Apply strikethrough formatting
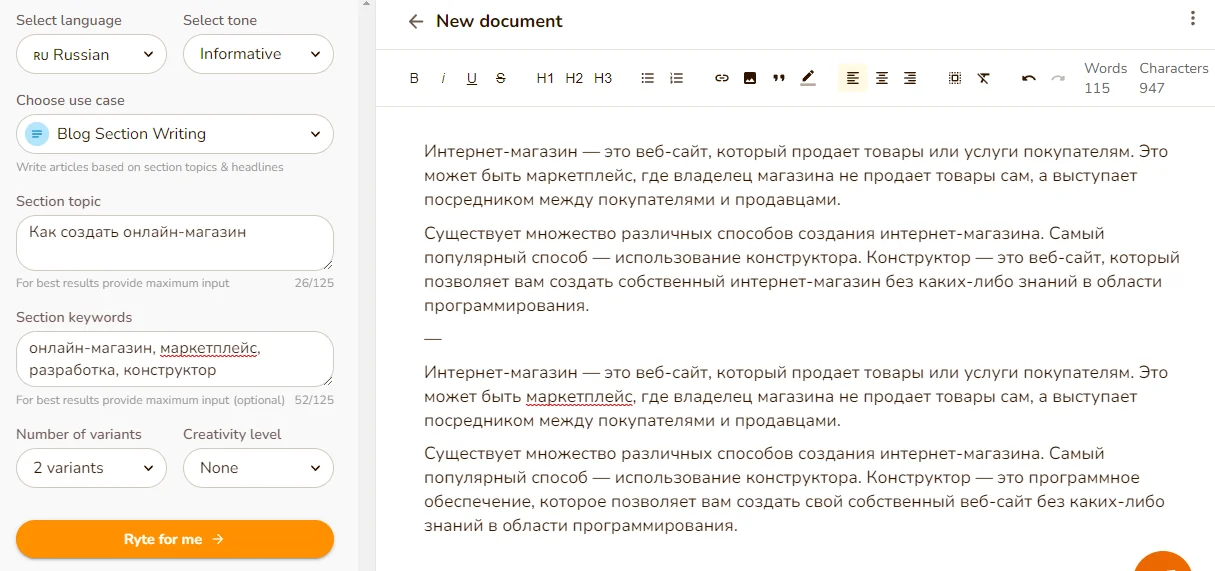1215x571 pixels. 501,78
